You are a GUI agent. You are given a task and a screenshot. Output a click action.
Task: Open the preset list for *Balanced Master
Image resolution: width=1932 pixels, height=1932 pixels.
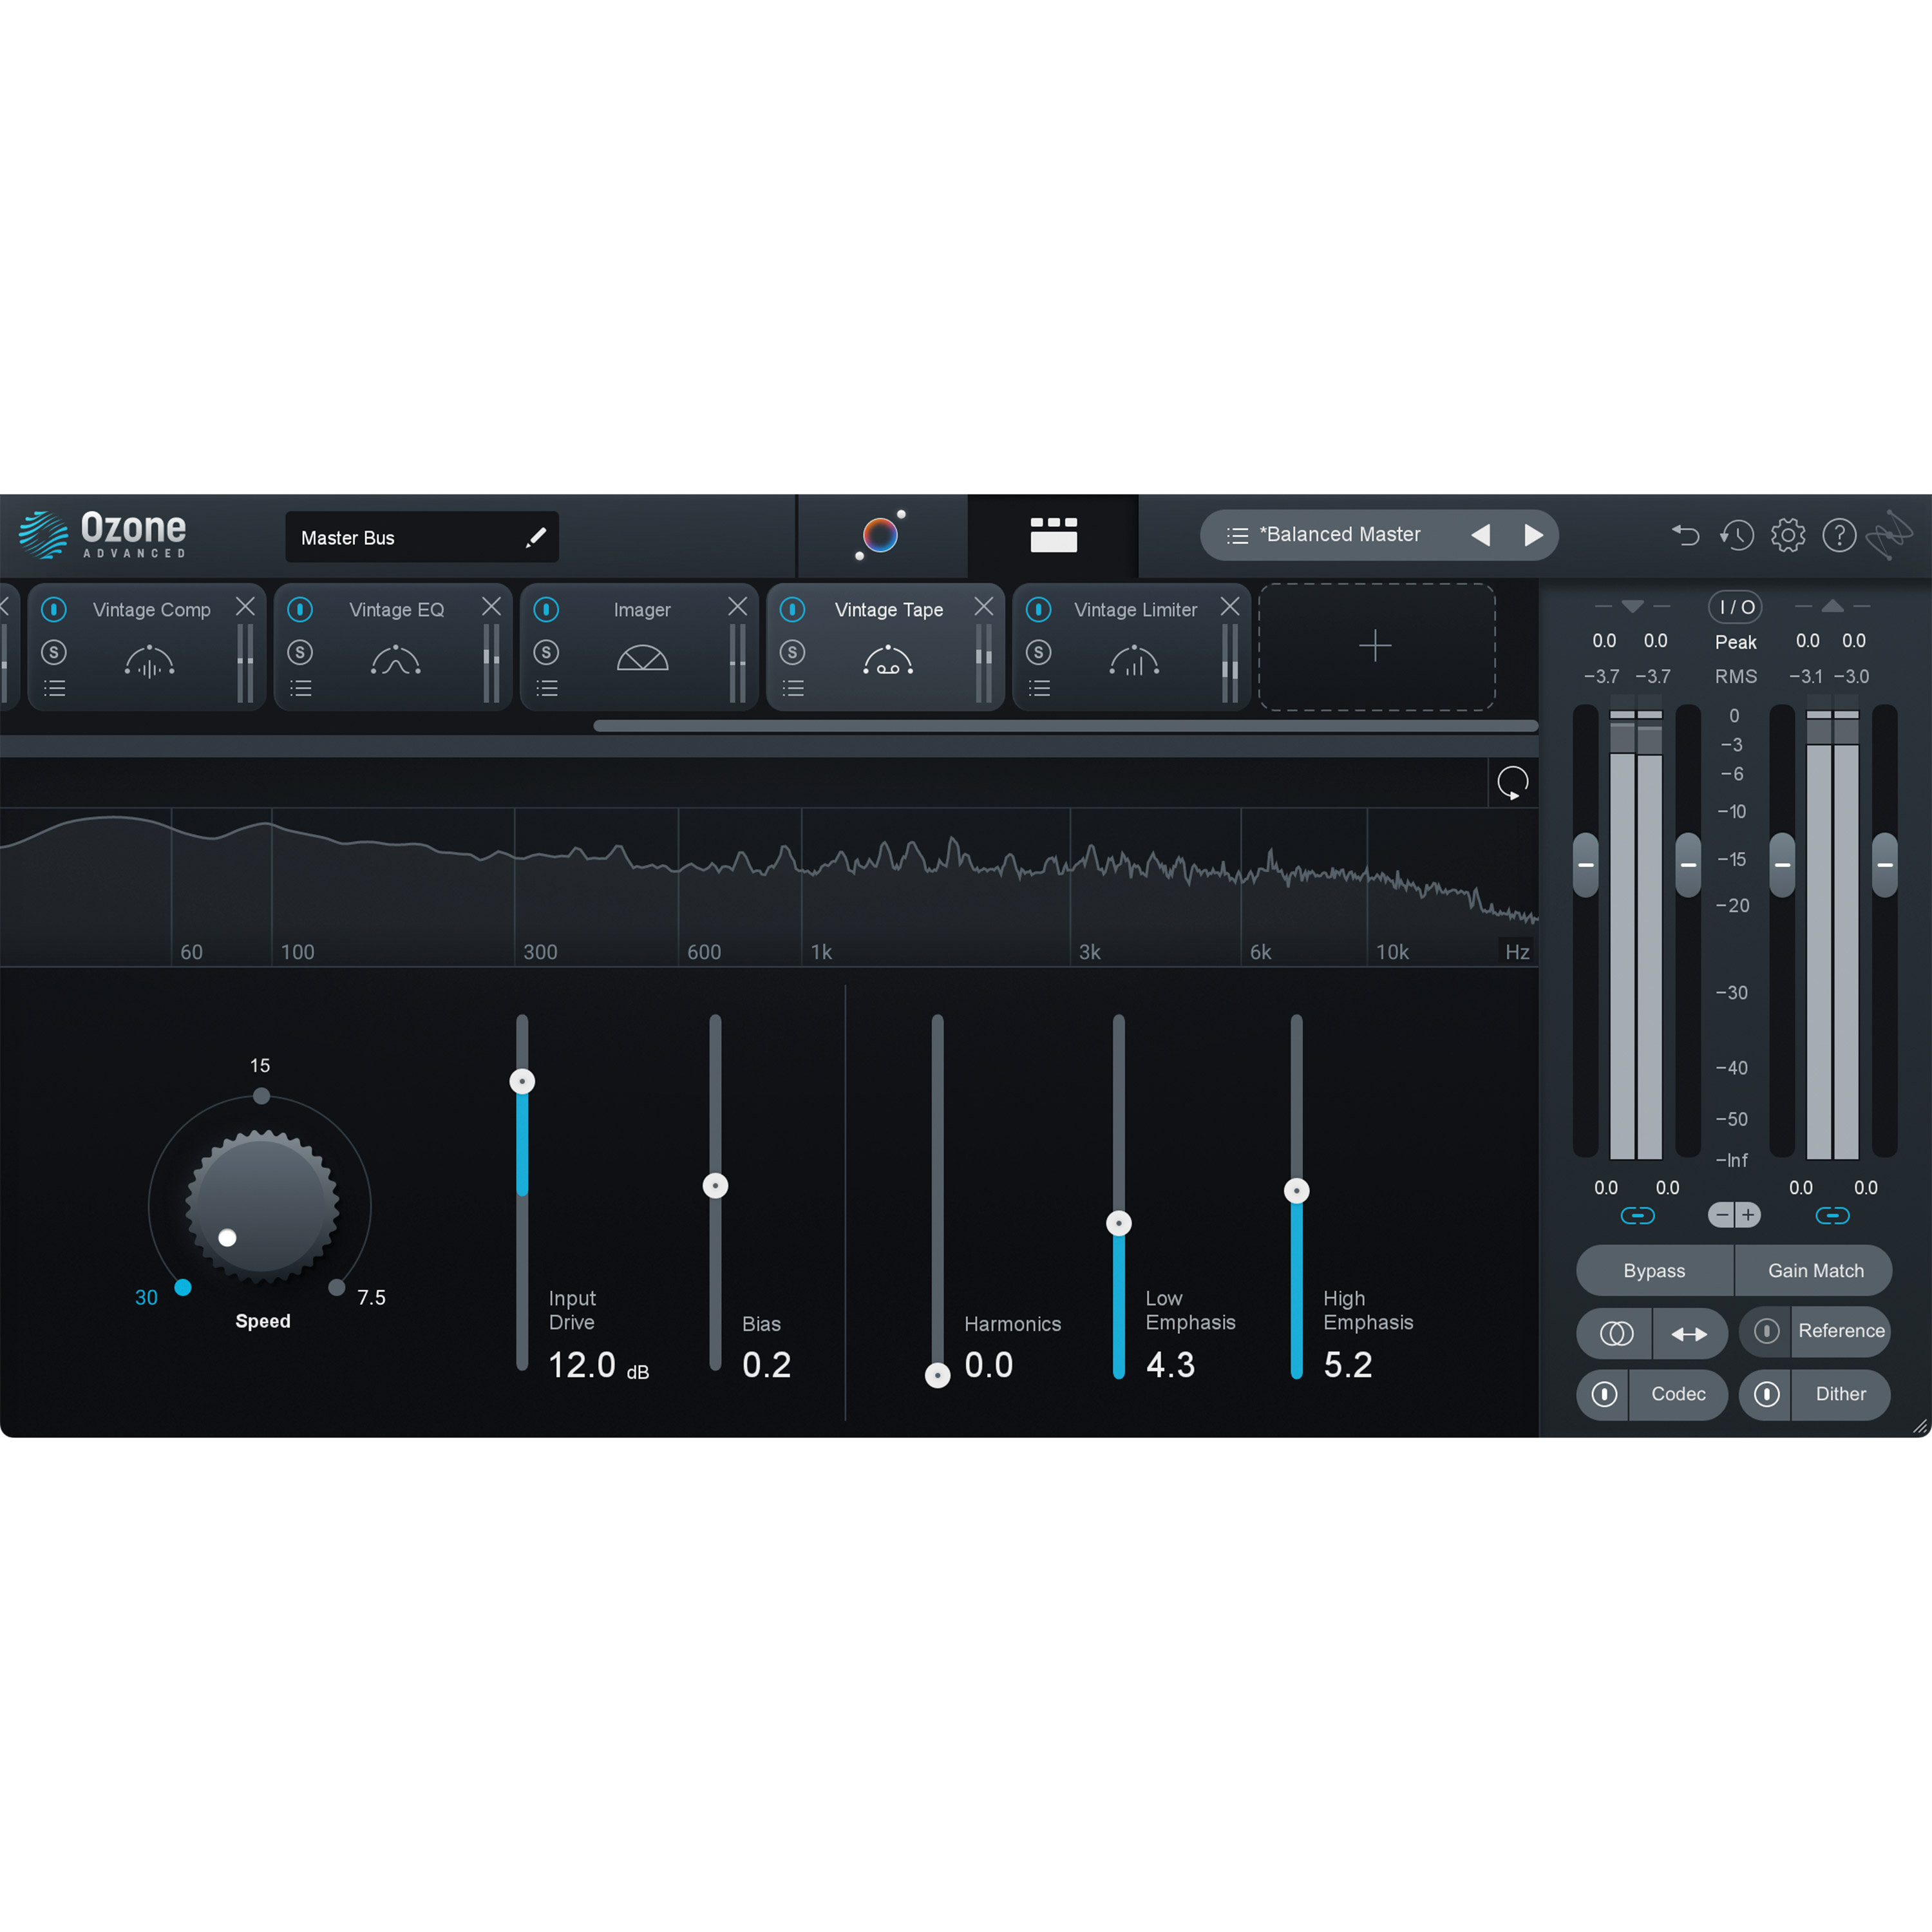pyautogui.click(x=1237, y=535)
